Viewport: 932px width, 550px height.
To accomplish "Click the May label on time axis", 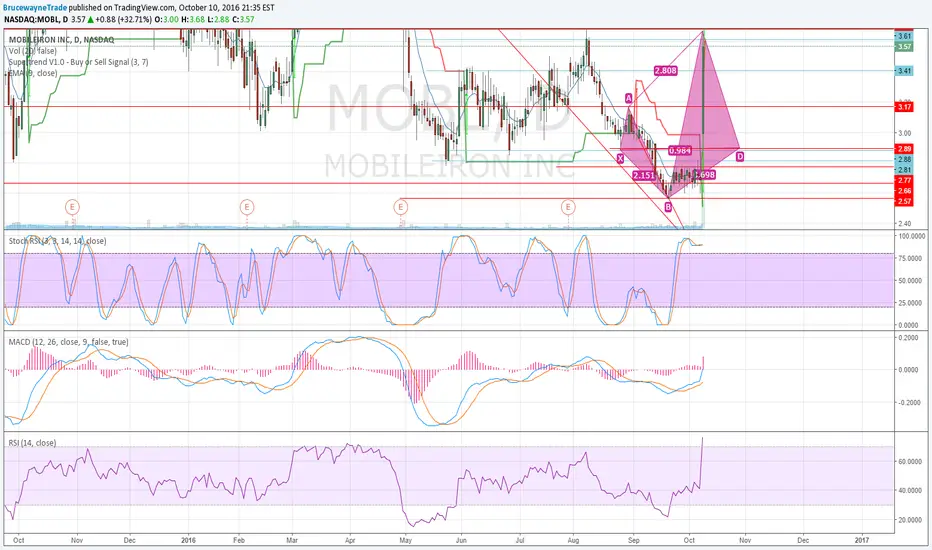I will [x=406, y=540].
